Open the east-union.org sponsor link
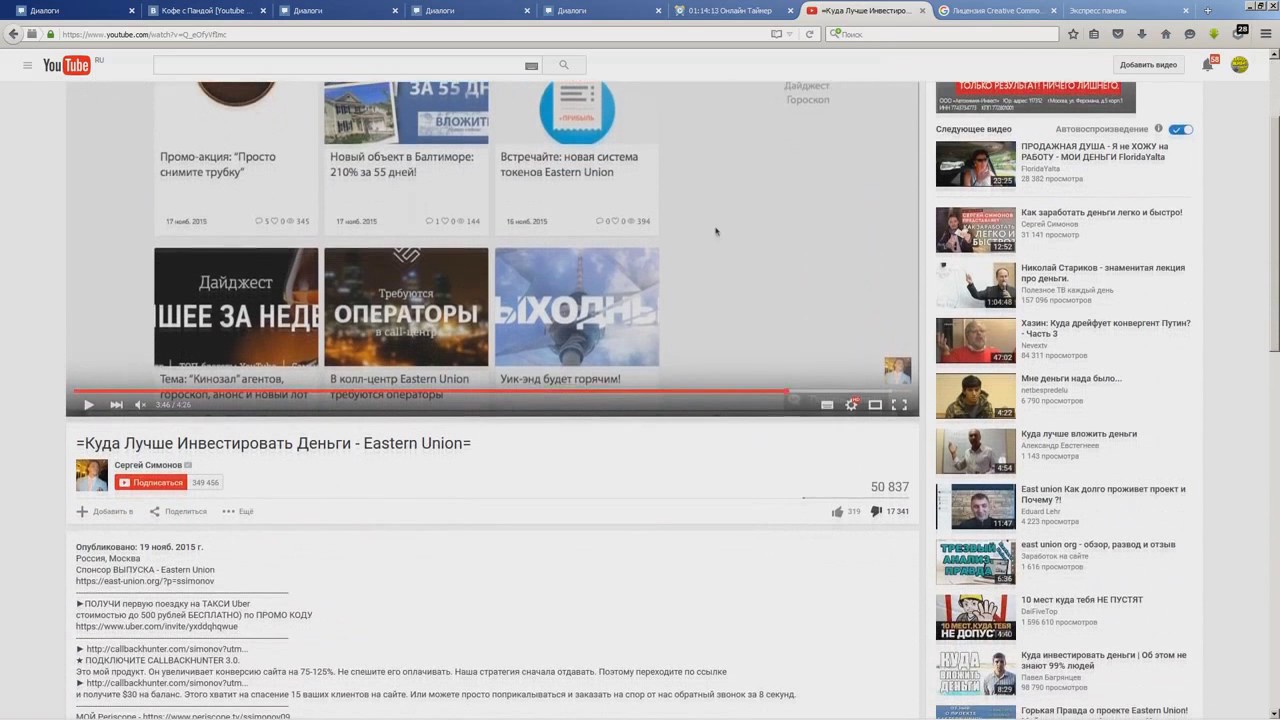This screenshot has width=1280, height=720. [x=145, y=581]
